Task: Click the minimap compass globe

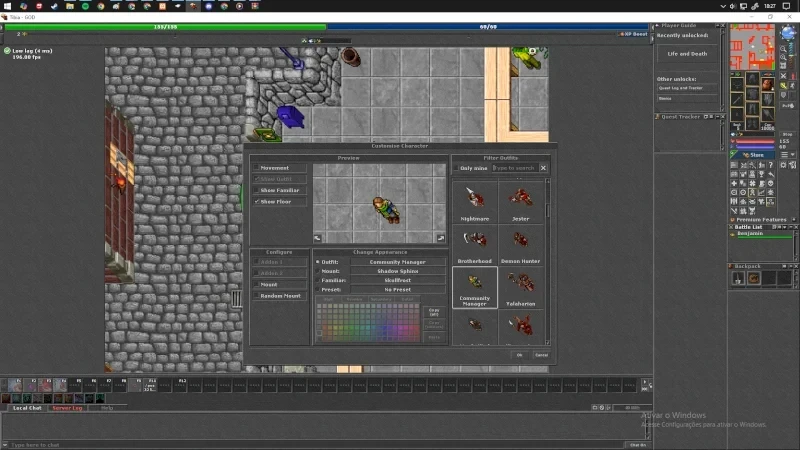Action: [x=788, y=34]
